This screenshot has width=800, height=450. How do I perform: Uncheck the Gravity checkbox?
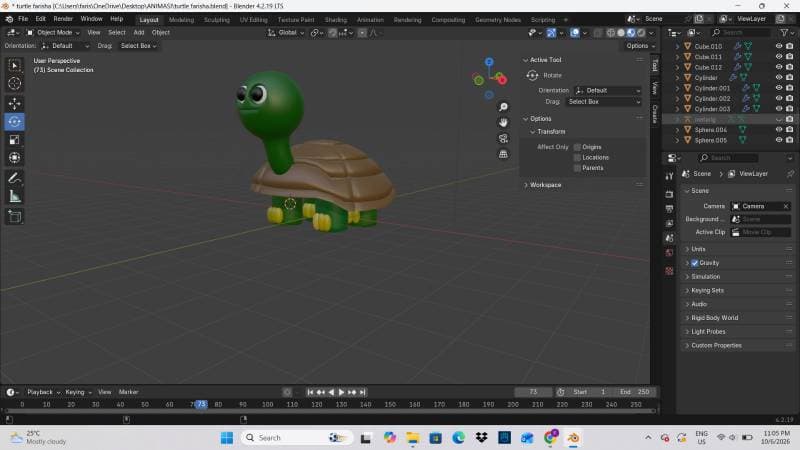tap(694, 263)
